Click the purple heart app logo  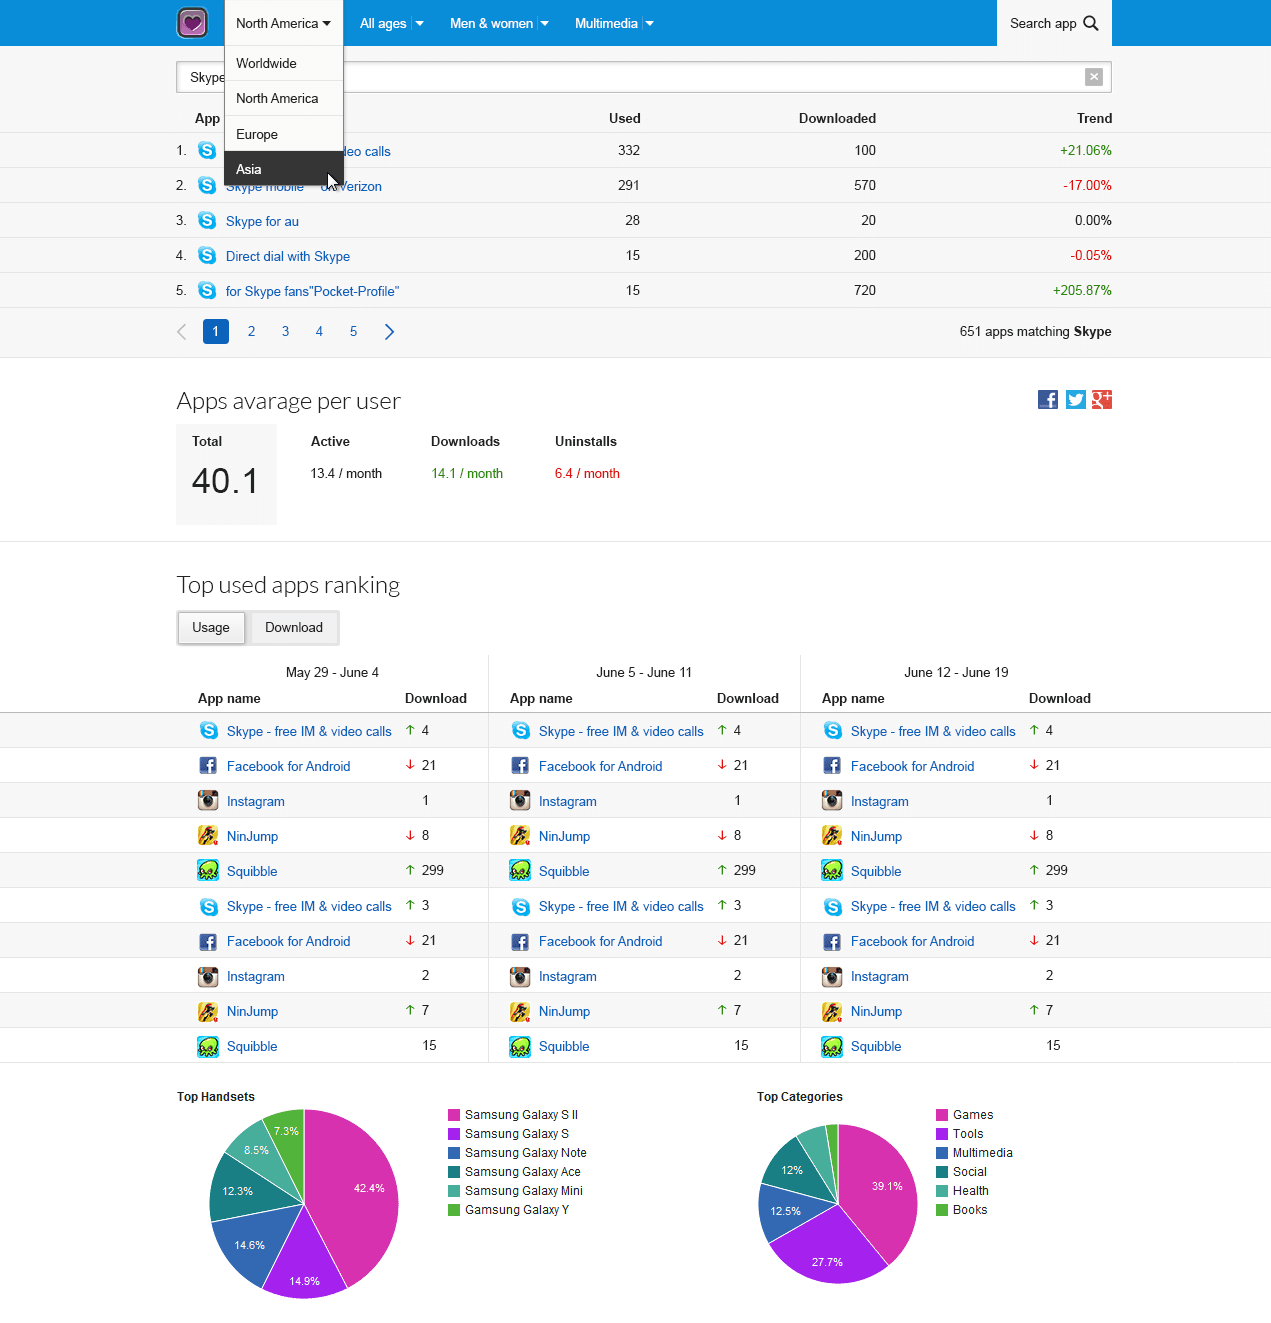click(x=192, y=23)
